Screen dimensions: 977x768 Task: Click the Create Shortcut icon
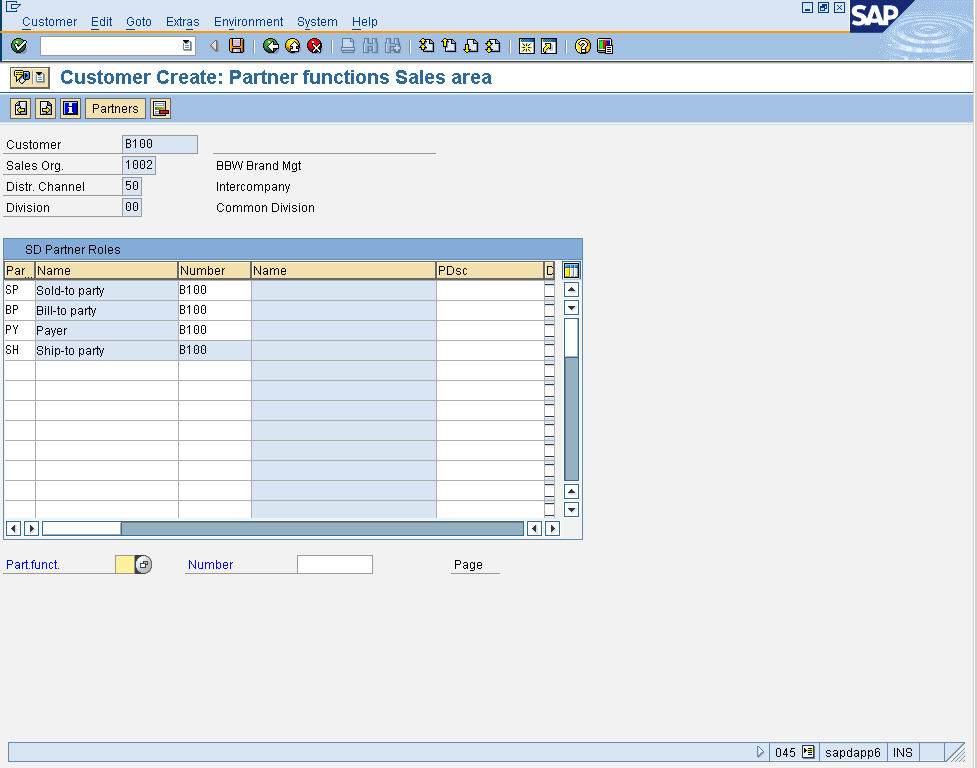pyautogui.click(x=549, y=46)
